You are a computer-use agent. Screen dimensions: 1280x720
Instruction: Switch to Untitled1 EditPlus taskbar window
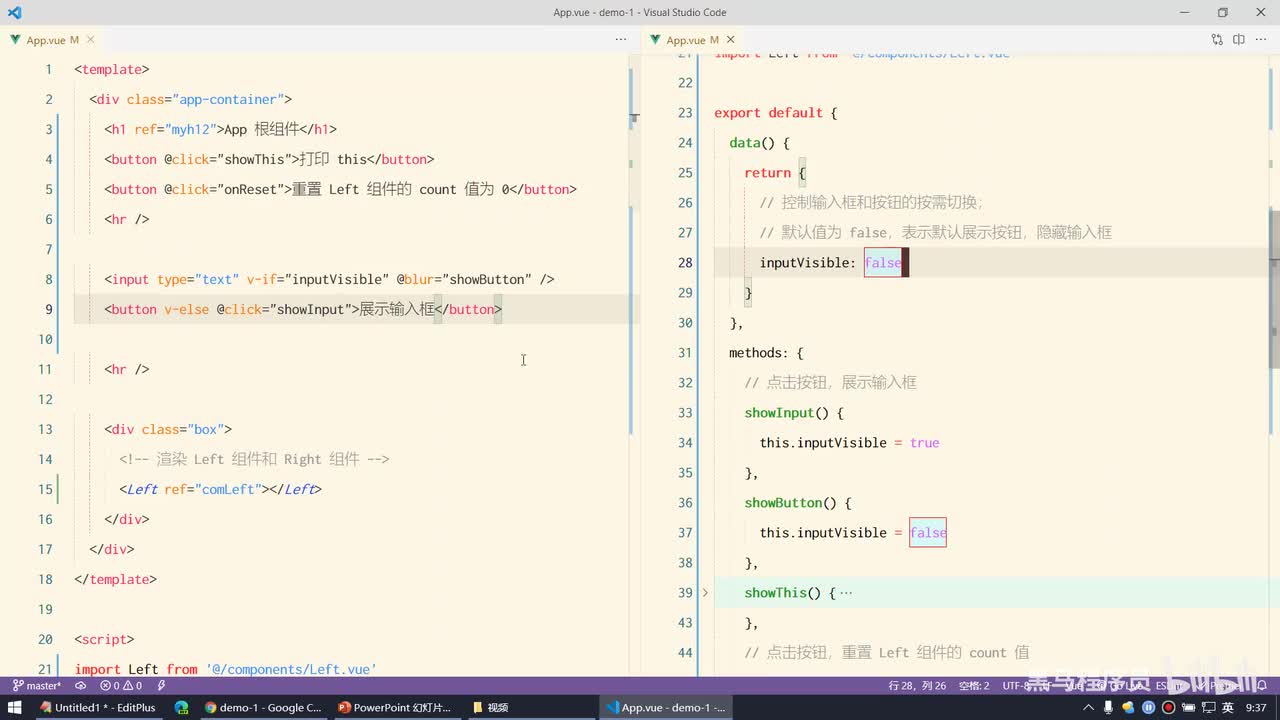(97, 707)
